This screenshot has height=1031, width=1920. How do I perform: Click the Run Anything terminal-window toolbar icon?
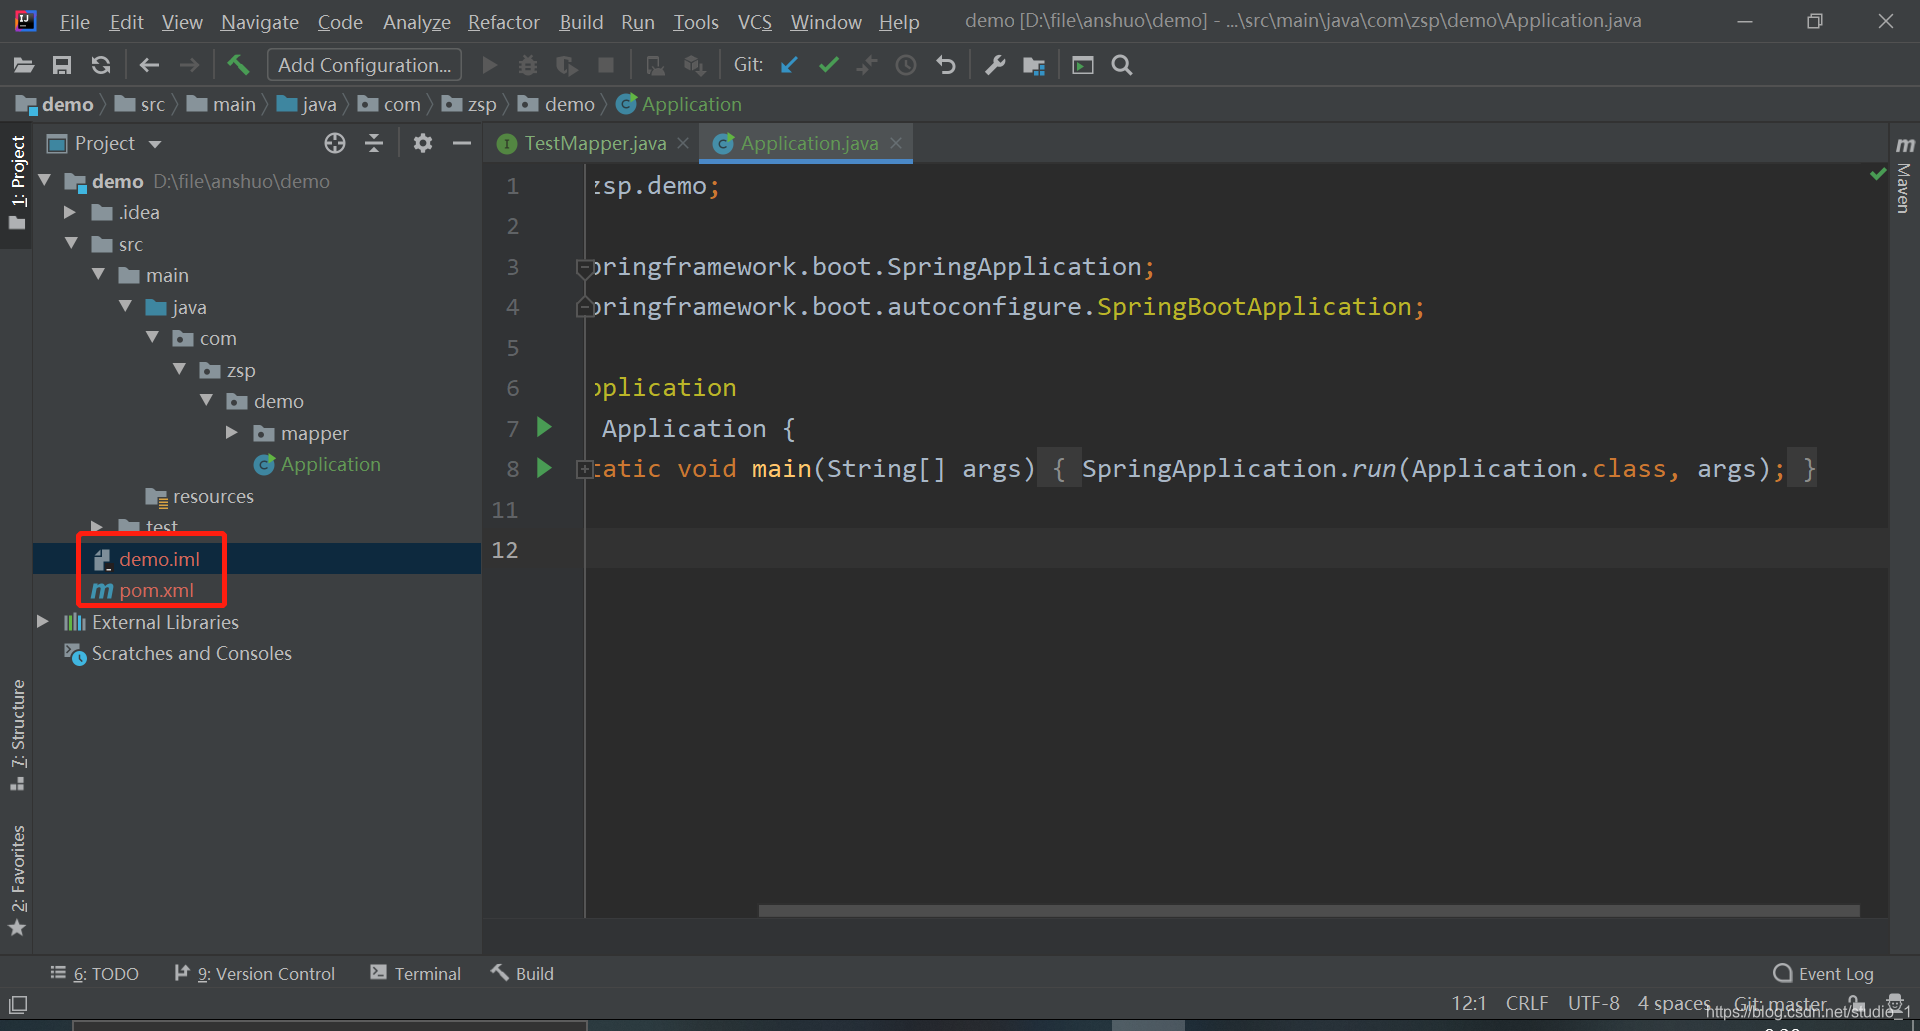coord(1083,65)
